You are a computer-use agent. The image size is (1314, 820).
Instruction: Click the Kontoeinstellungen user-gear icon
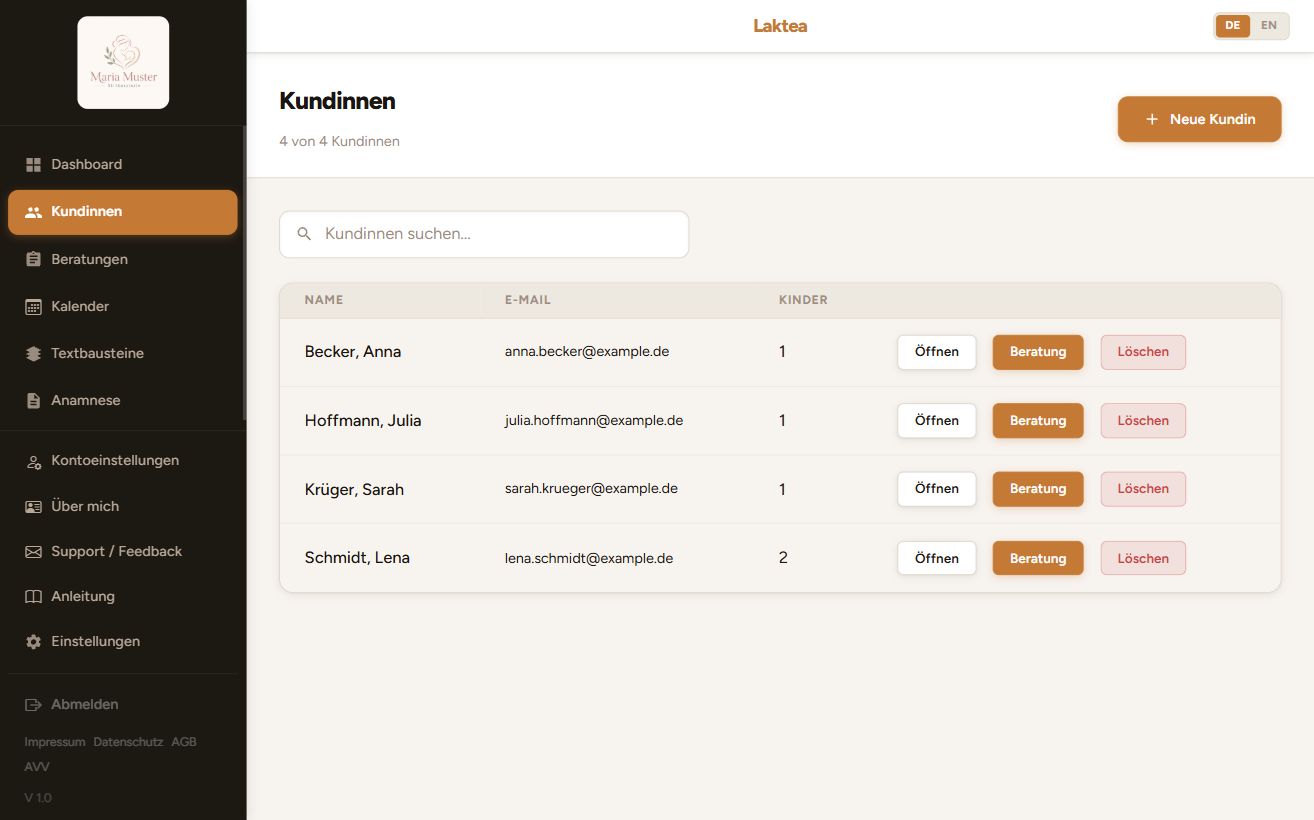33,461
